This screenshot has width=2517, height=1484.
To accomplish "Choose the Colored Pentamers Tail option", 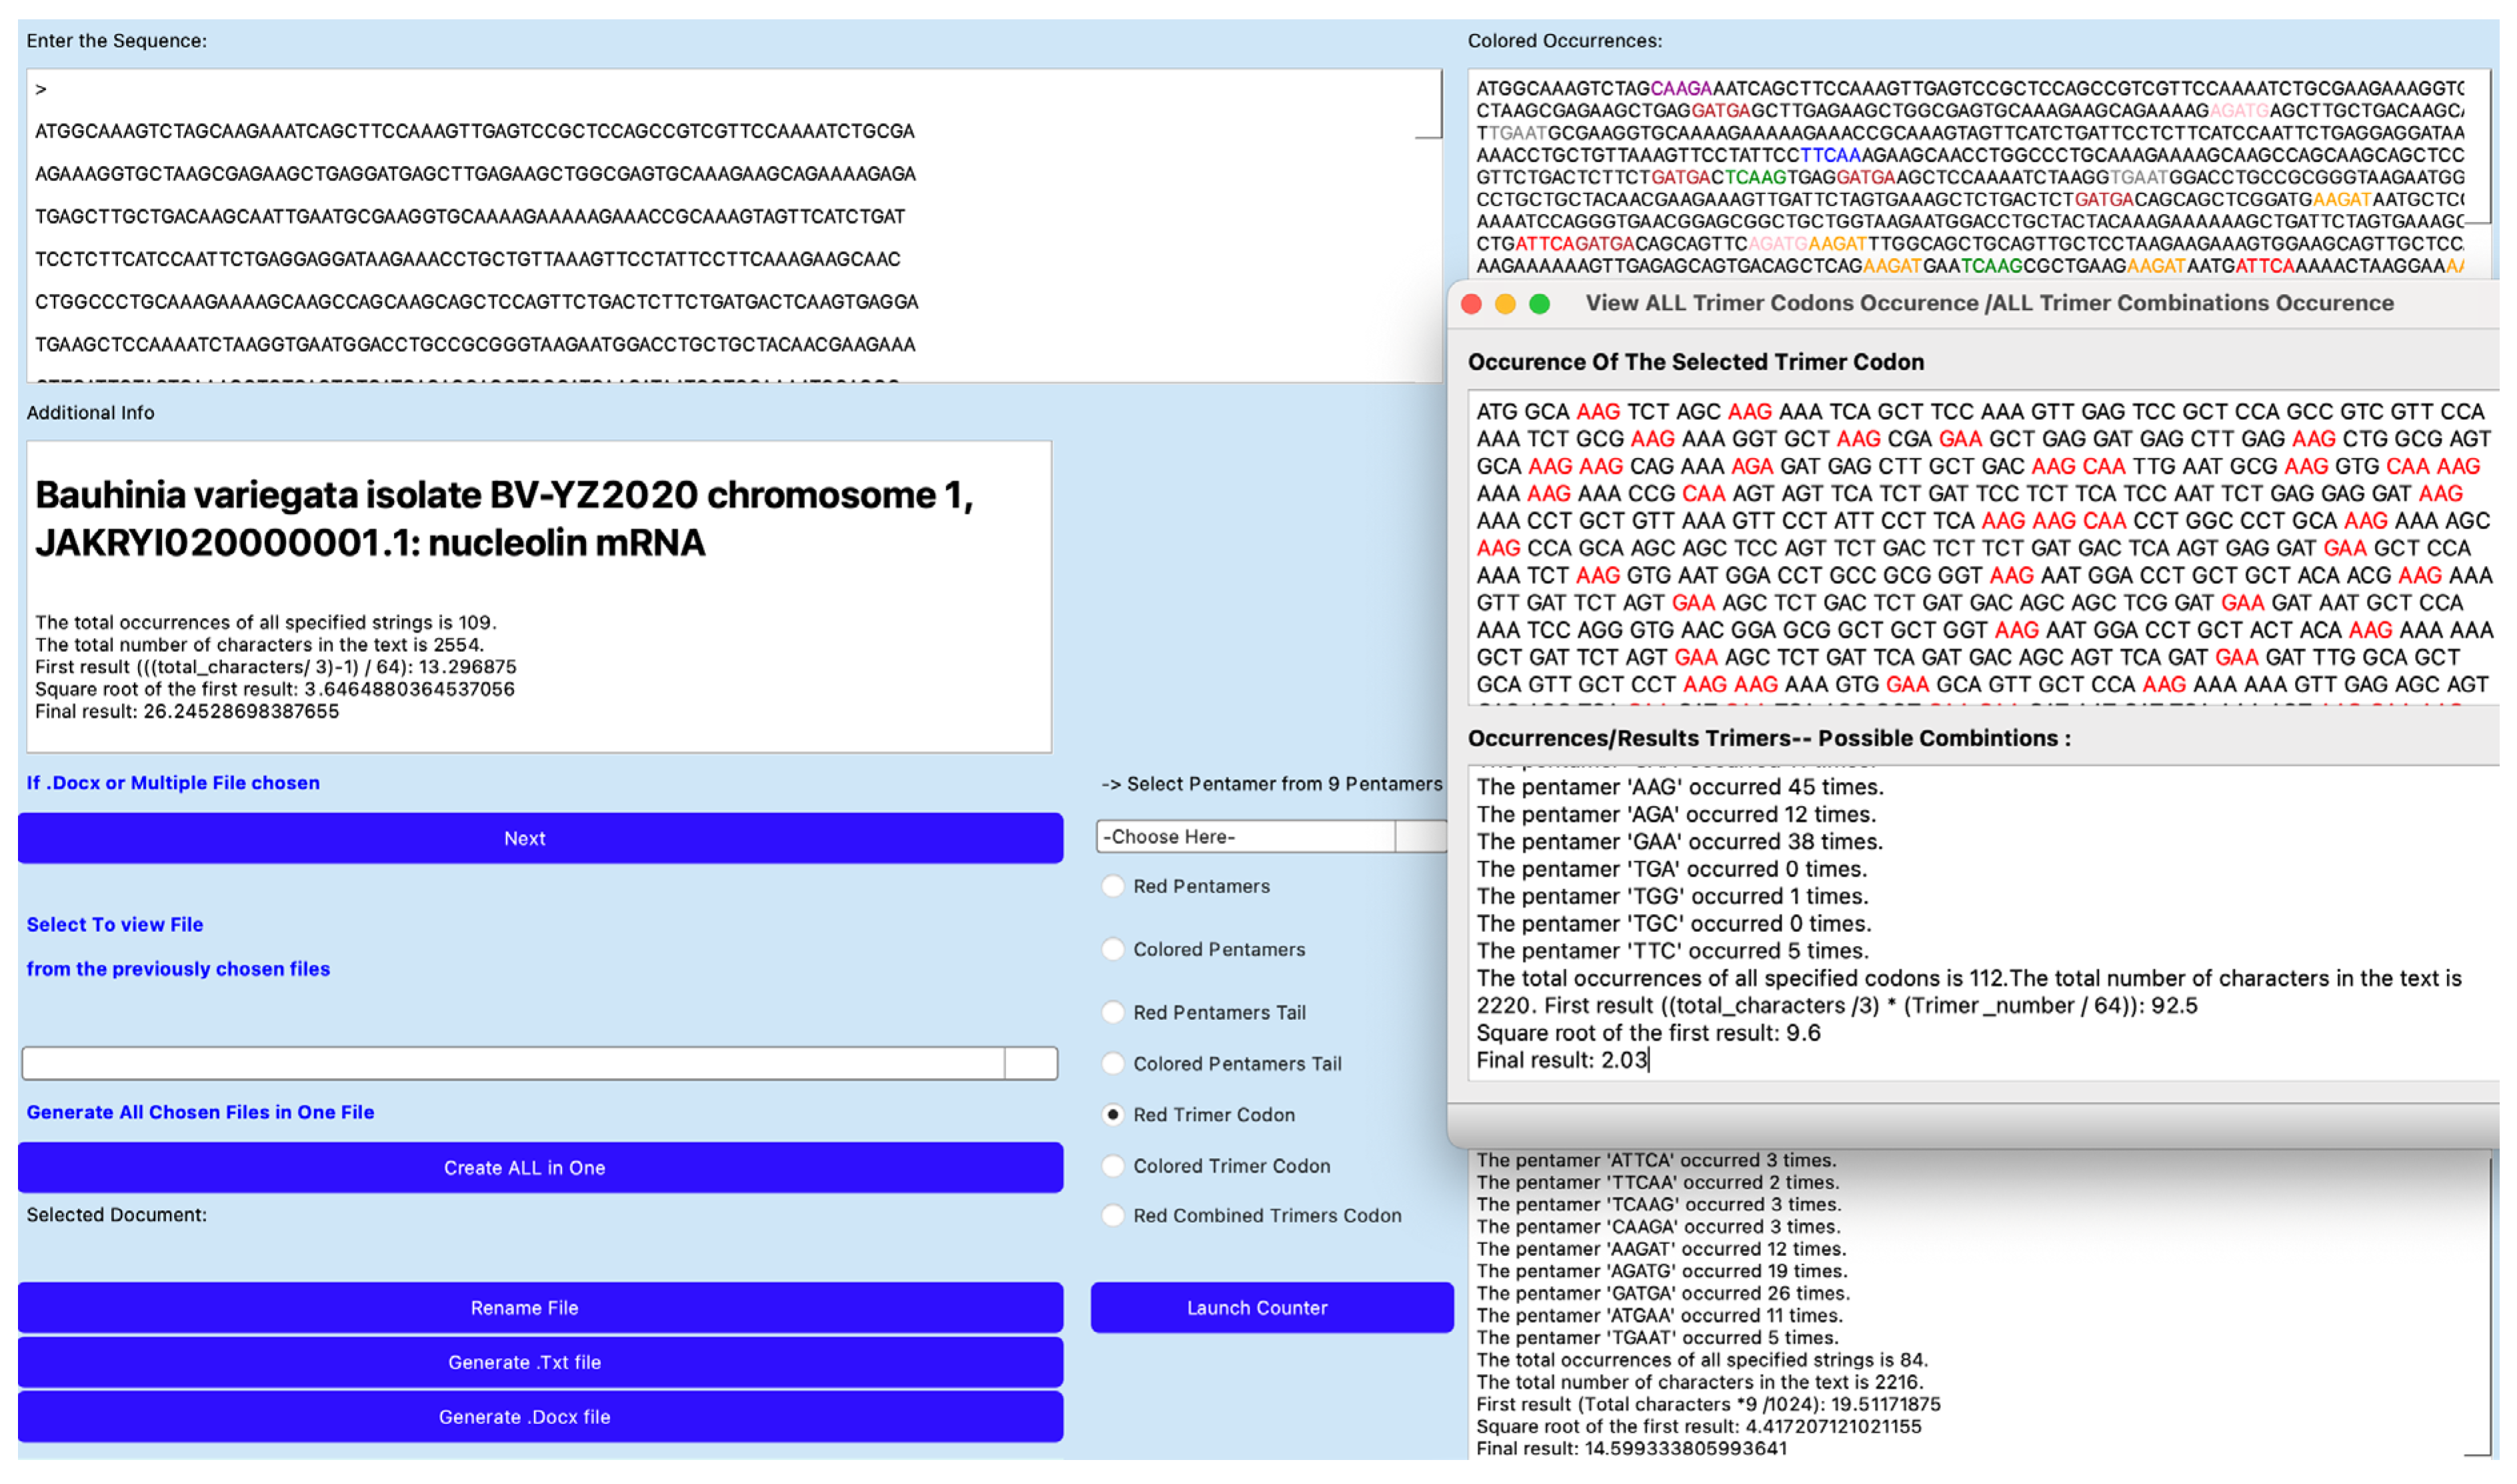I will [1112, 1064].
